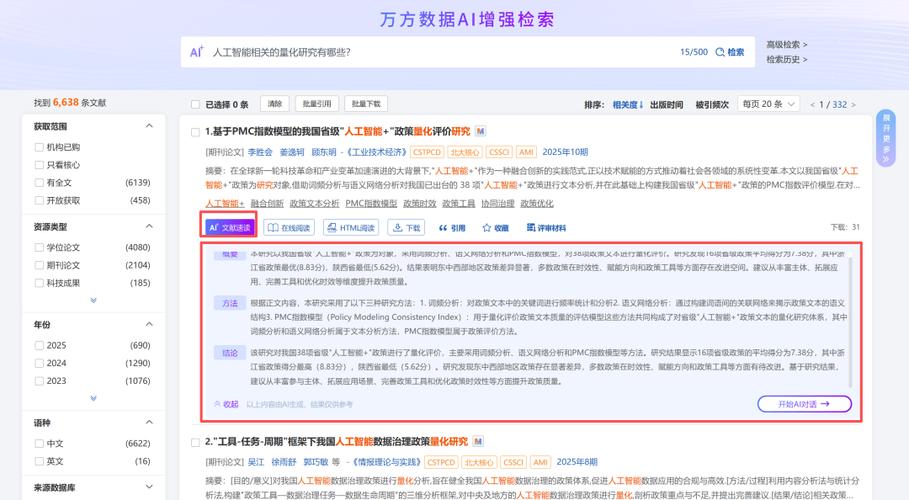This screenshot has height=500, width=909.
Task: Expand the 来源数据库 filter section
Action: pos(149,487)
